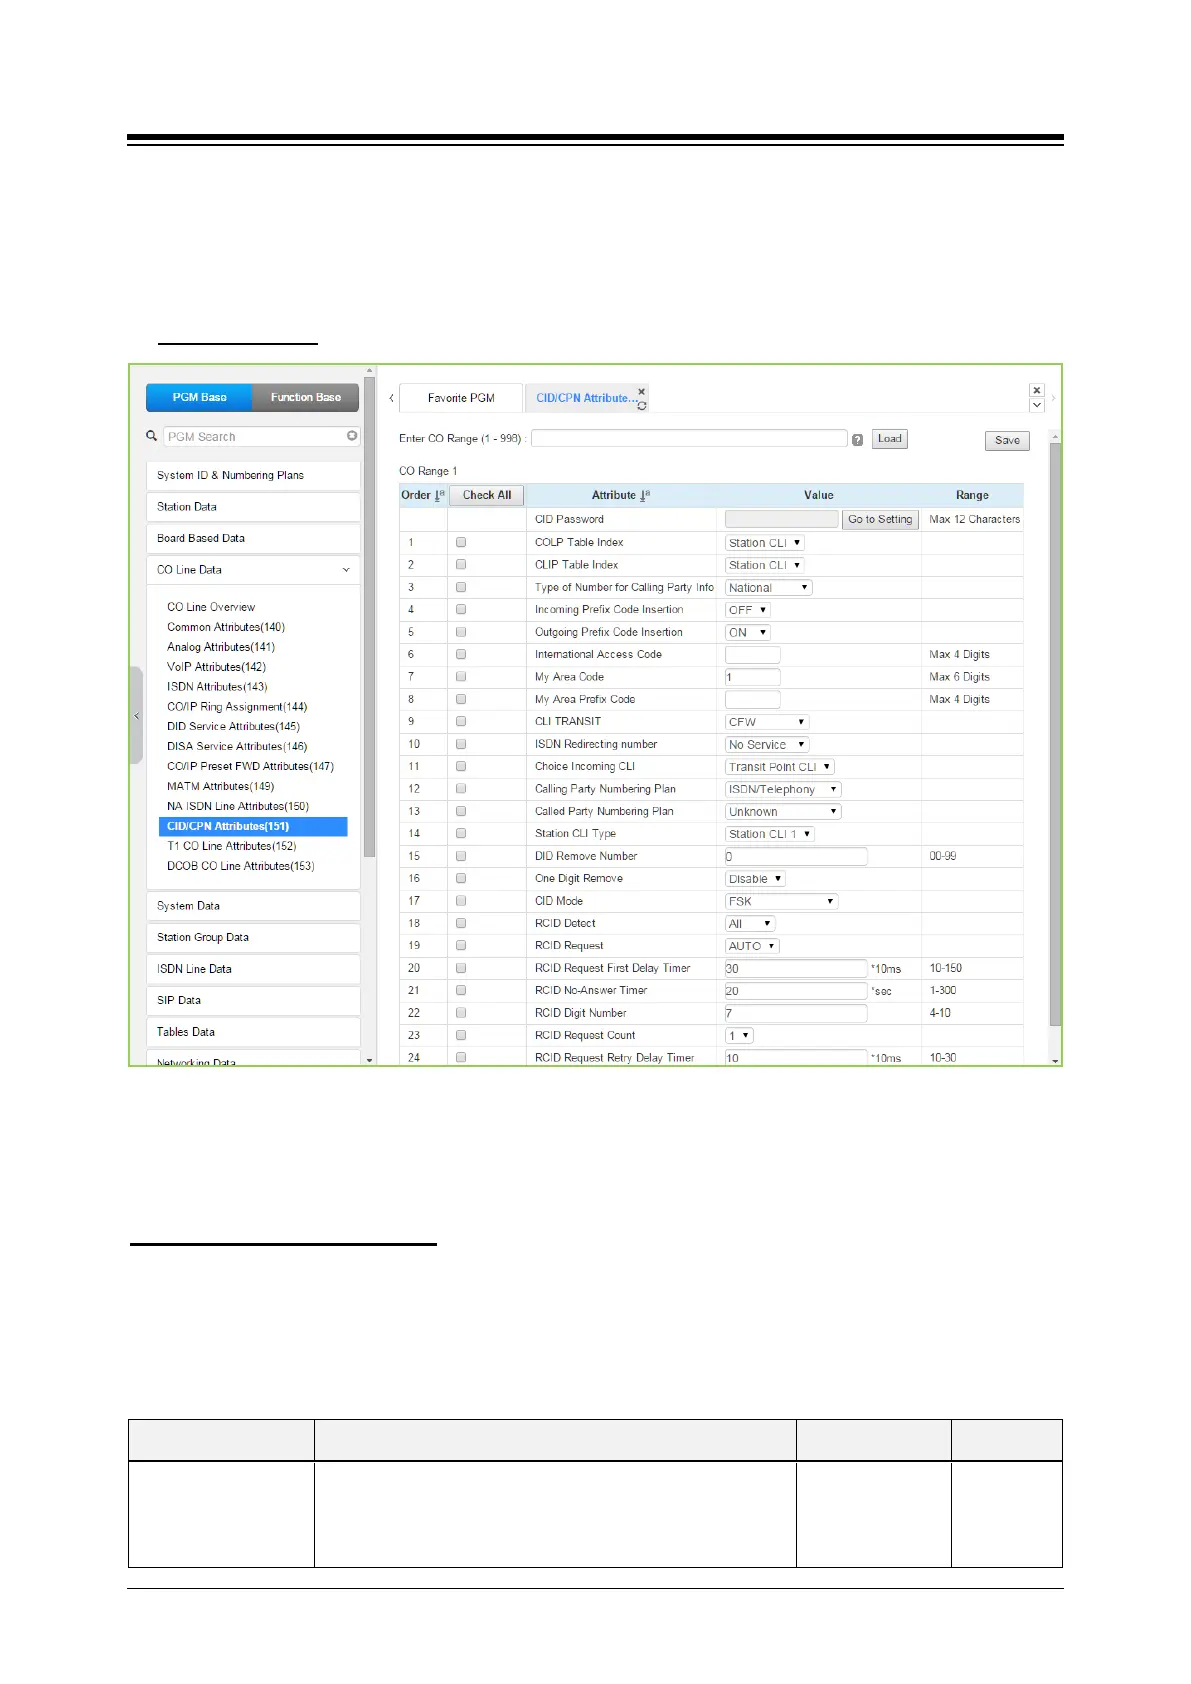Open the CLI TRANSIT CFW dropdown
This screenshot has width=1191, height=1684.
coord(767,722)
